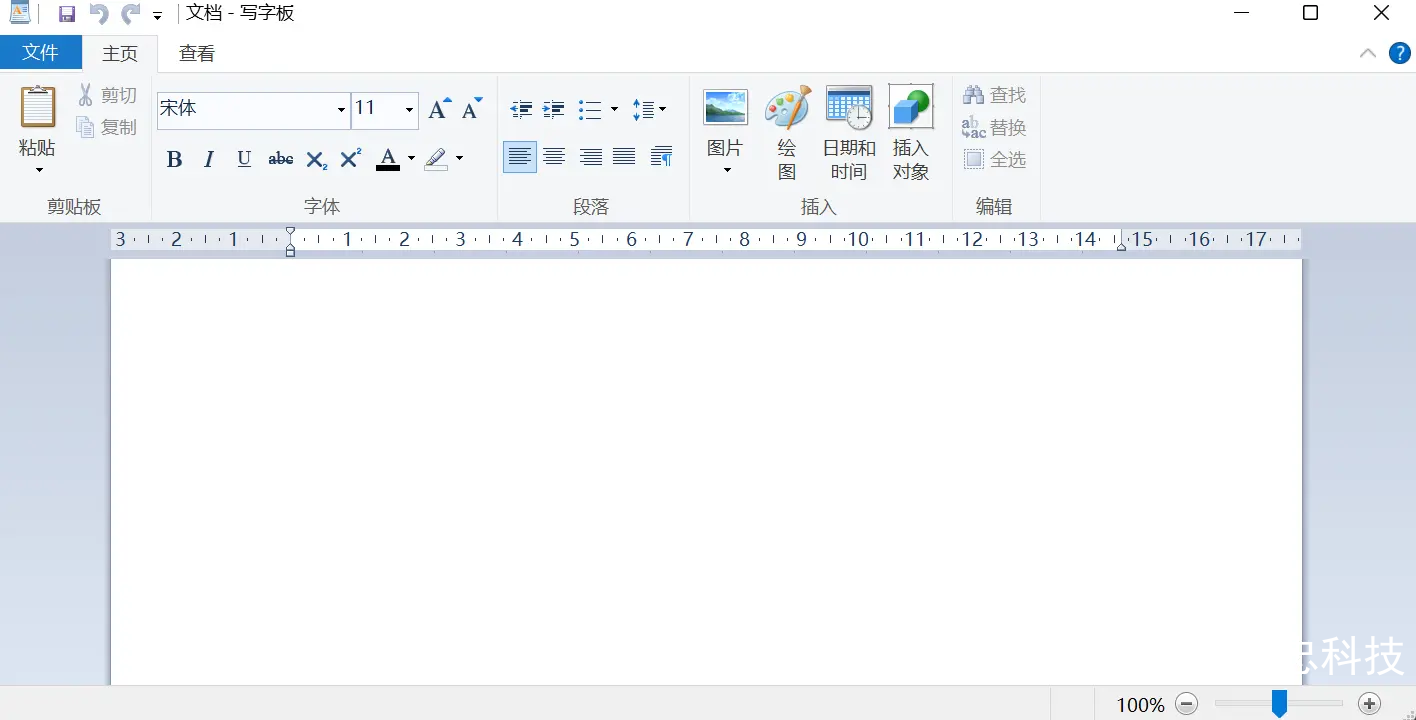This screenshot has height=720, width=1416.
Task: Click the 替换 button
Action: click(995, 127)
